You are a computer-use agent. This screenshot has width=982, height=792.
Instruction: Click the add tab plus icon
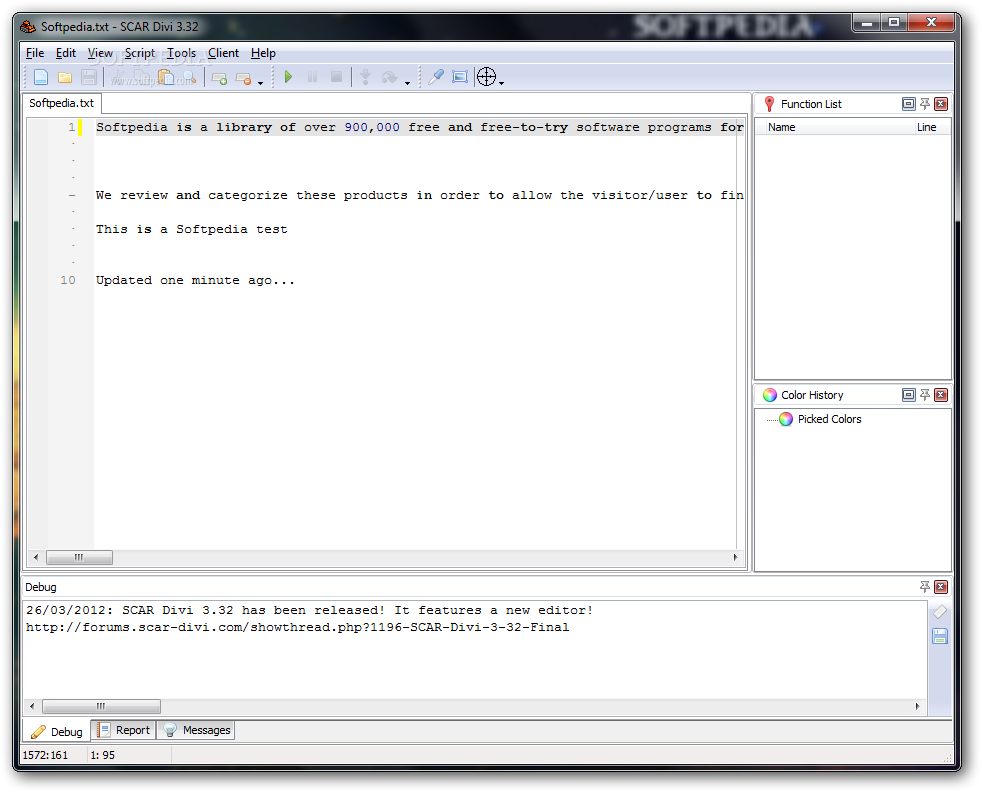point(219,78)
